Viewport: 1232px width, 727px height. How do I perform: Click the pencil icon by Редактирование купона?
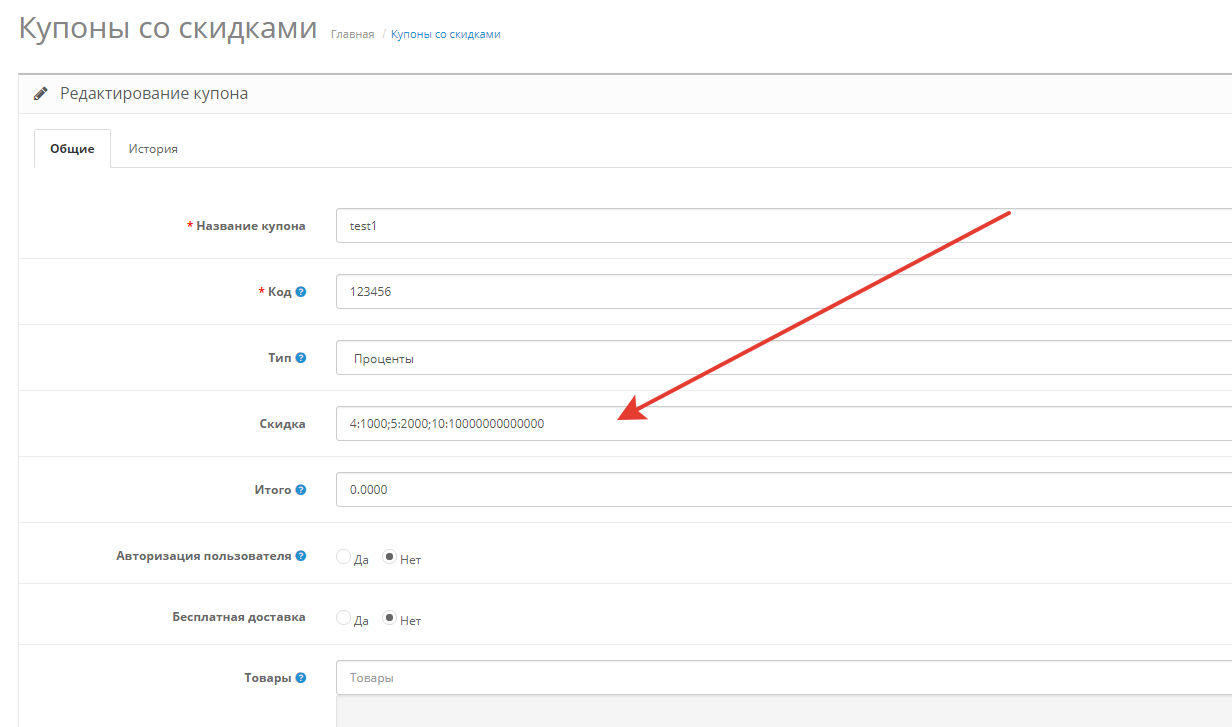(x=41, y=94)
